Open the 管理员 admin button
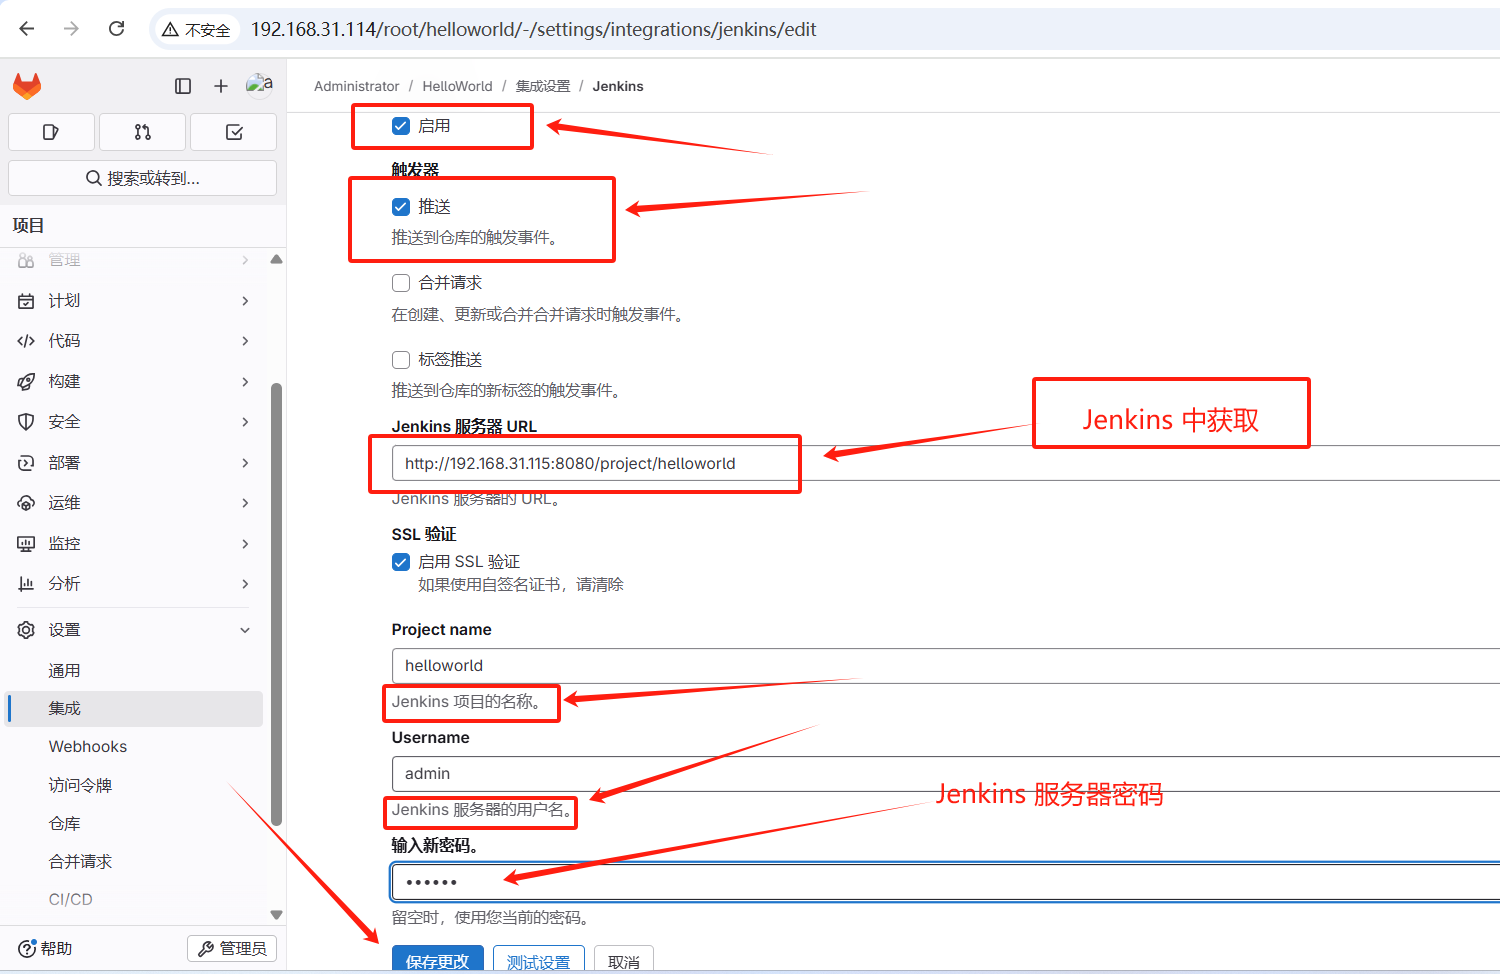The height and width of the screenshot is (974, 1500). 232,948
